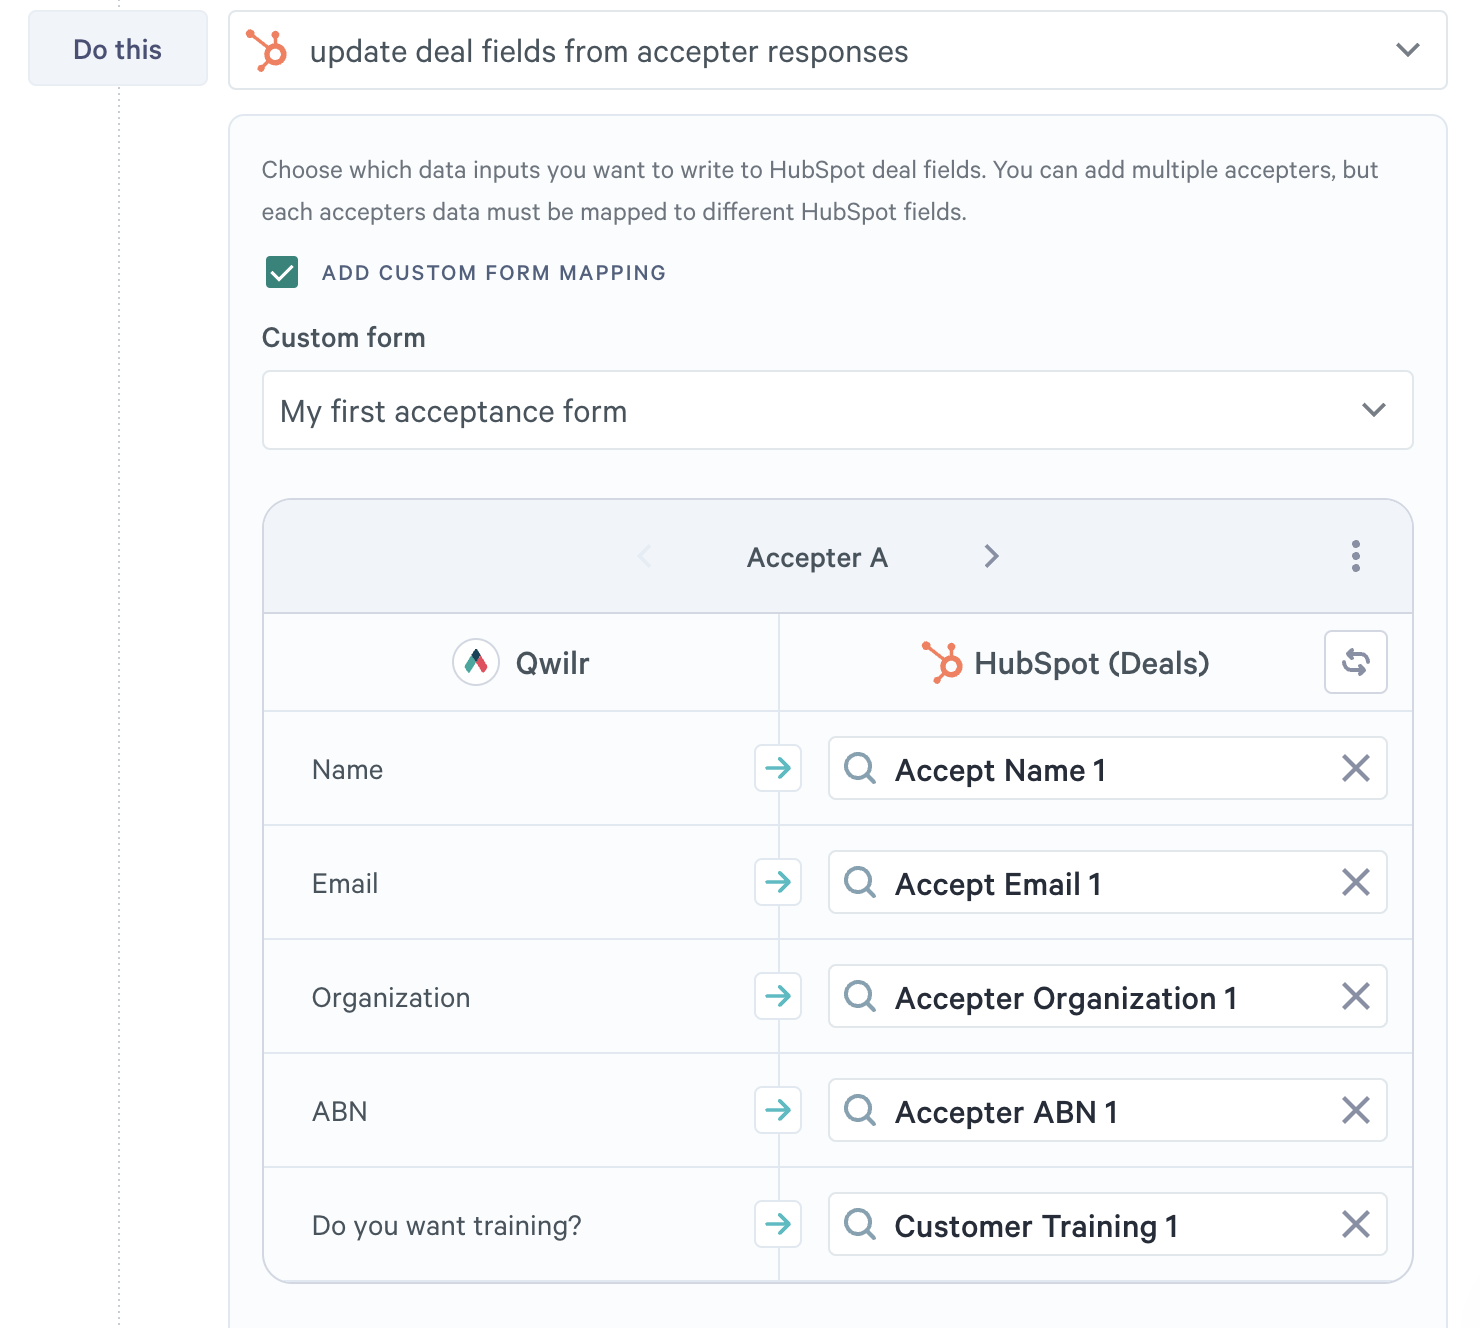1480x1328 pixels.
Task: Click the refresh HubSpot fields sync icon
Action: pos(1355,662)
